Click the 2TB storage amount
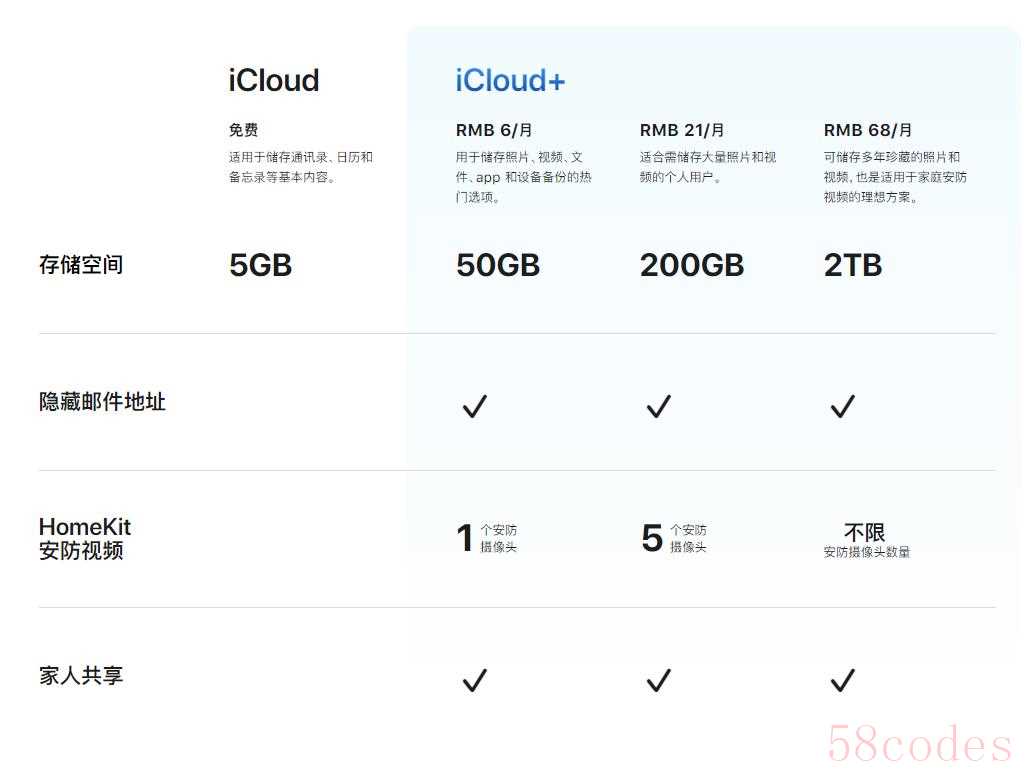 853,265
